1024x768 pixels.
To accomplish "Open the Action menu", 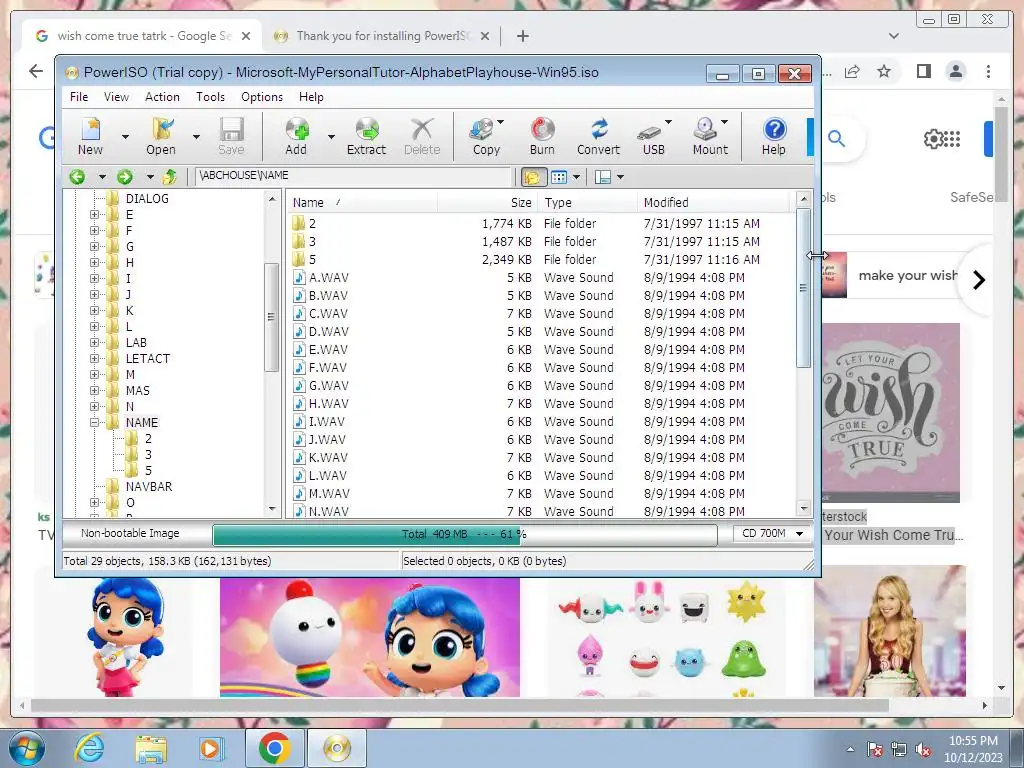I will pos(162,97).
